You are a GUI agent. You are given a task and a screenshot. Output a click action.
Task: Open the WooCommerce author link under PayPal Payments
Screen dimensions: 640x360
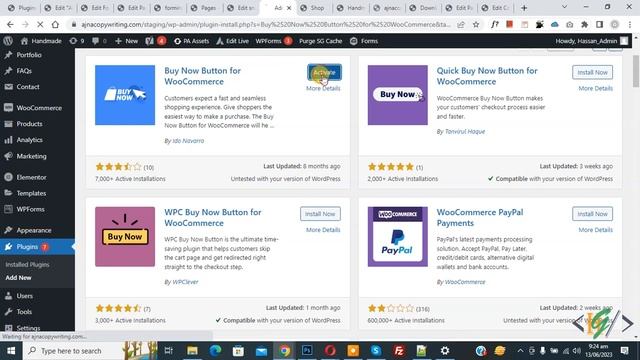(465, 282)
